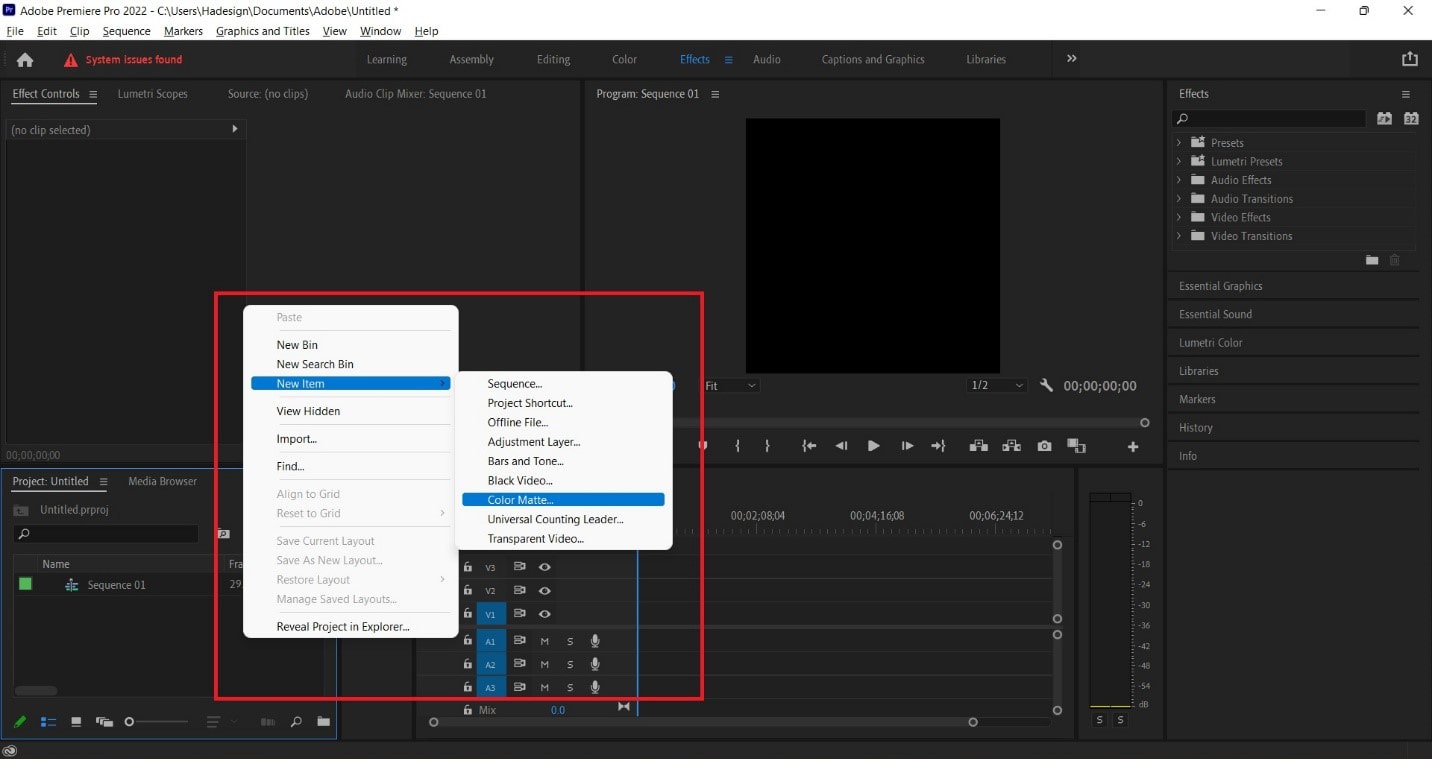Image resolution: width=1432 pixels, height=759 pixels.
Task: Click Project panel Find magnifier icon
Action: 296,721
